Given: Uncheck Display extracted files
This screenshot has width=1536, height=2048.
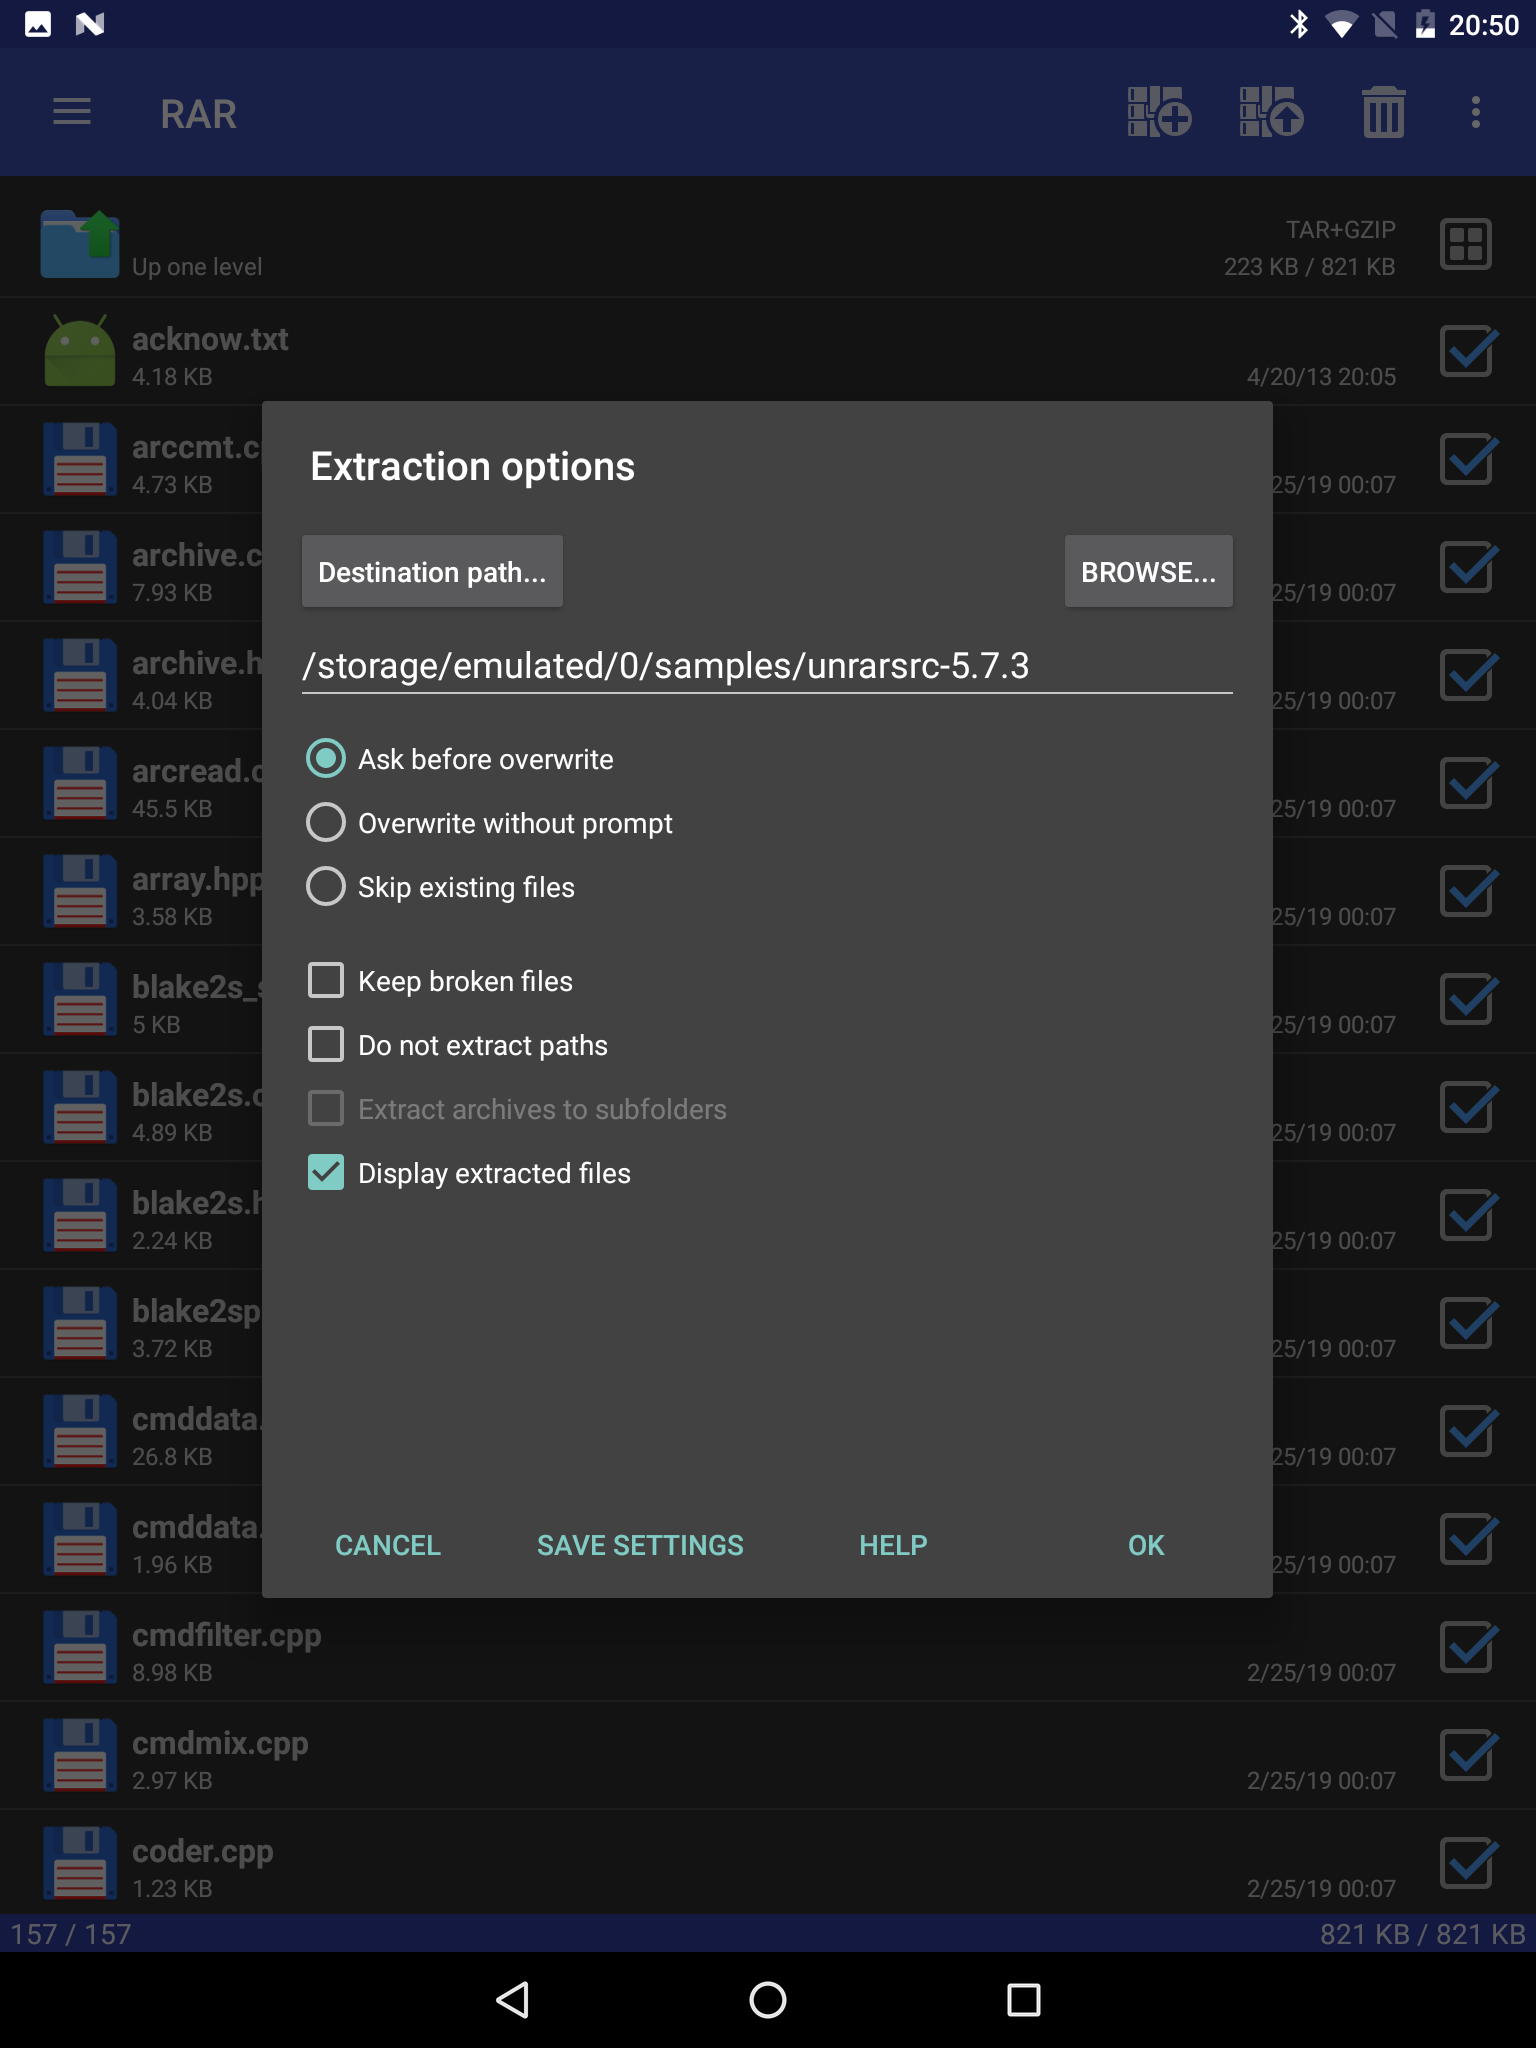Looking at the screenshot, I should (x=326, y=1173).
